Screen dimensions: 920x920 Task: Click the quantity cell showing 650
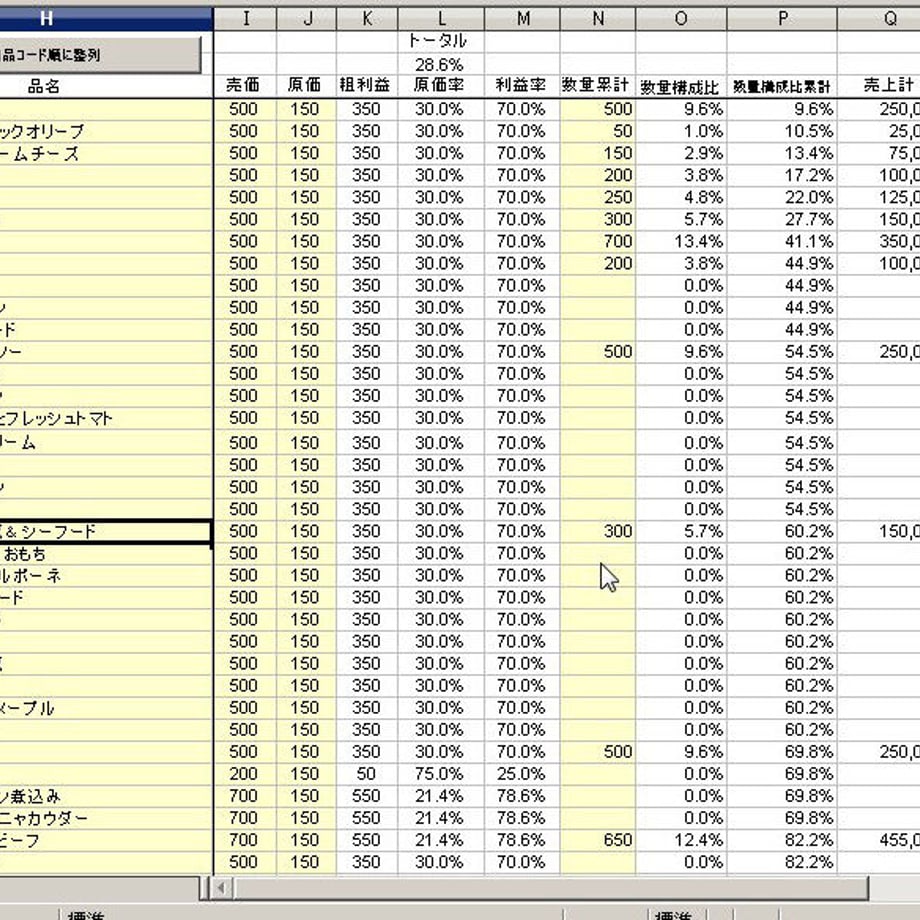[x=598, y=840]
